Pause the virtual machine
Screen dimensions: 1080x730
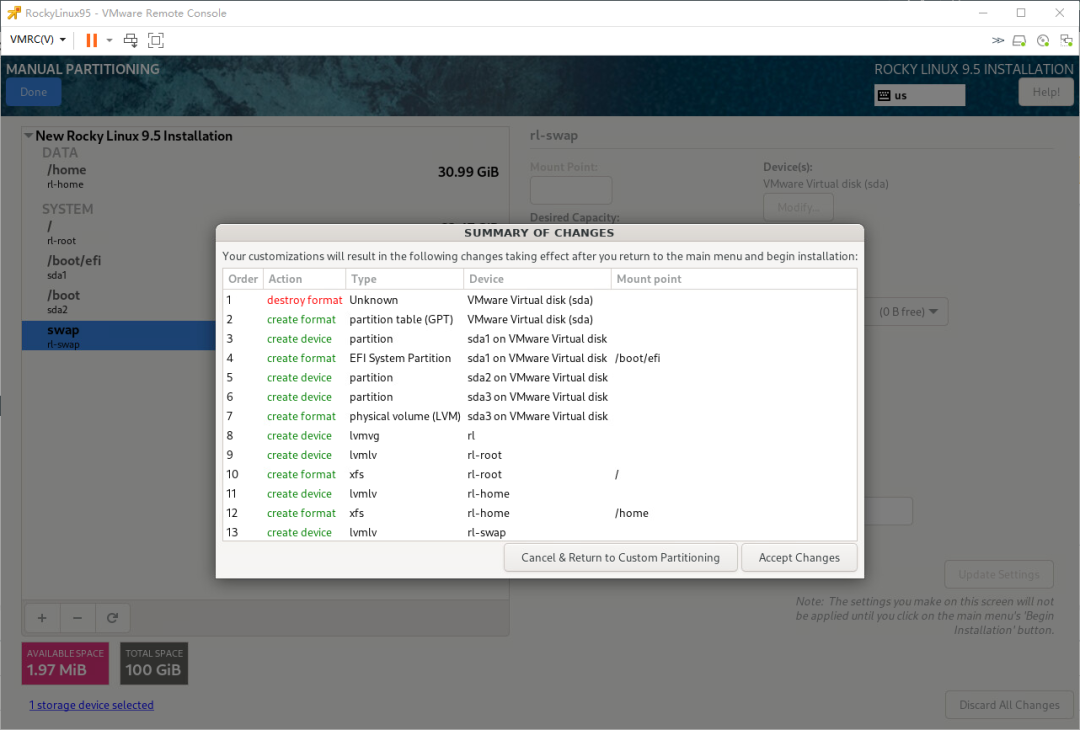tap(91, 40)
